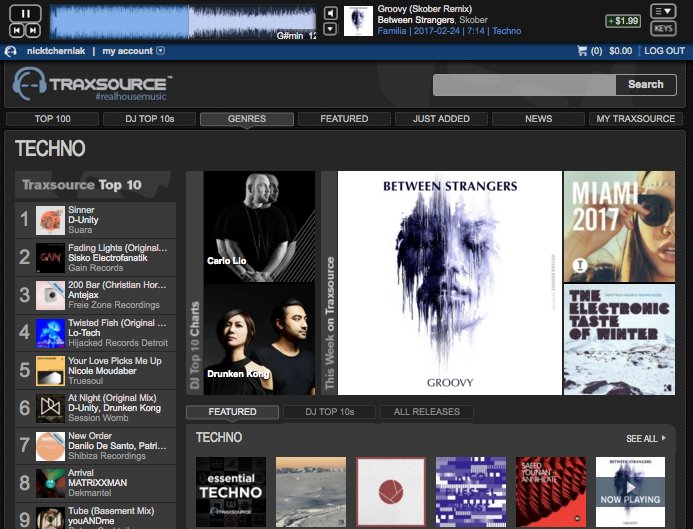The image size is (693, 529).
Task: Open the essential TECHNO release tile
Action: (x=231, y=492)
